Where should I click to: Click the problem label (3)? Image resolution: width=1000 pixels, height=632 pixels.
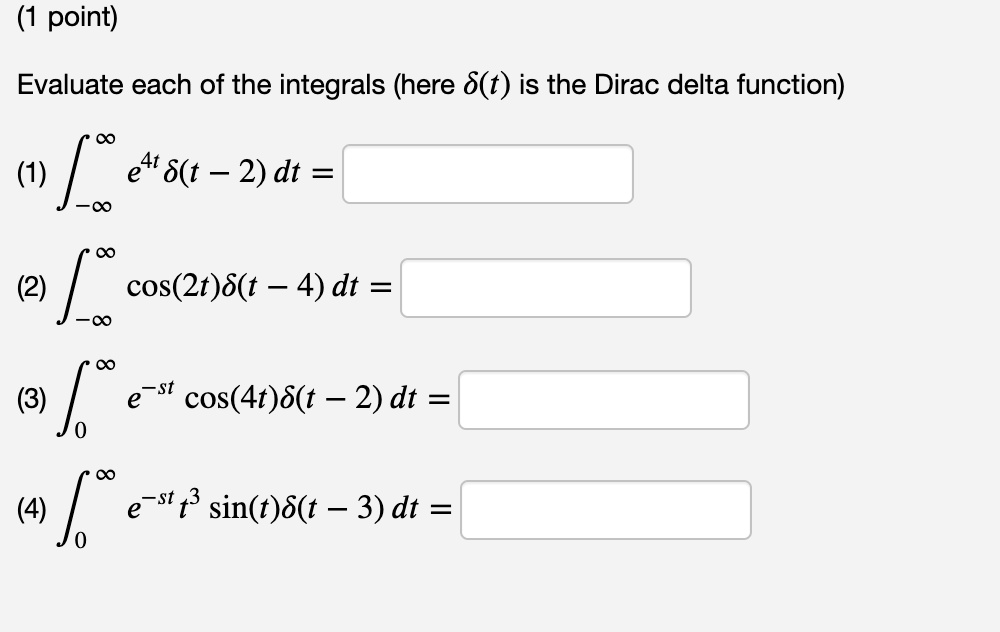[x=33, y=398]
